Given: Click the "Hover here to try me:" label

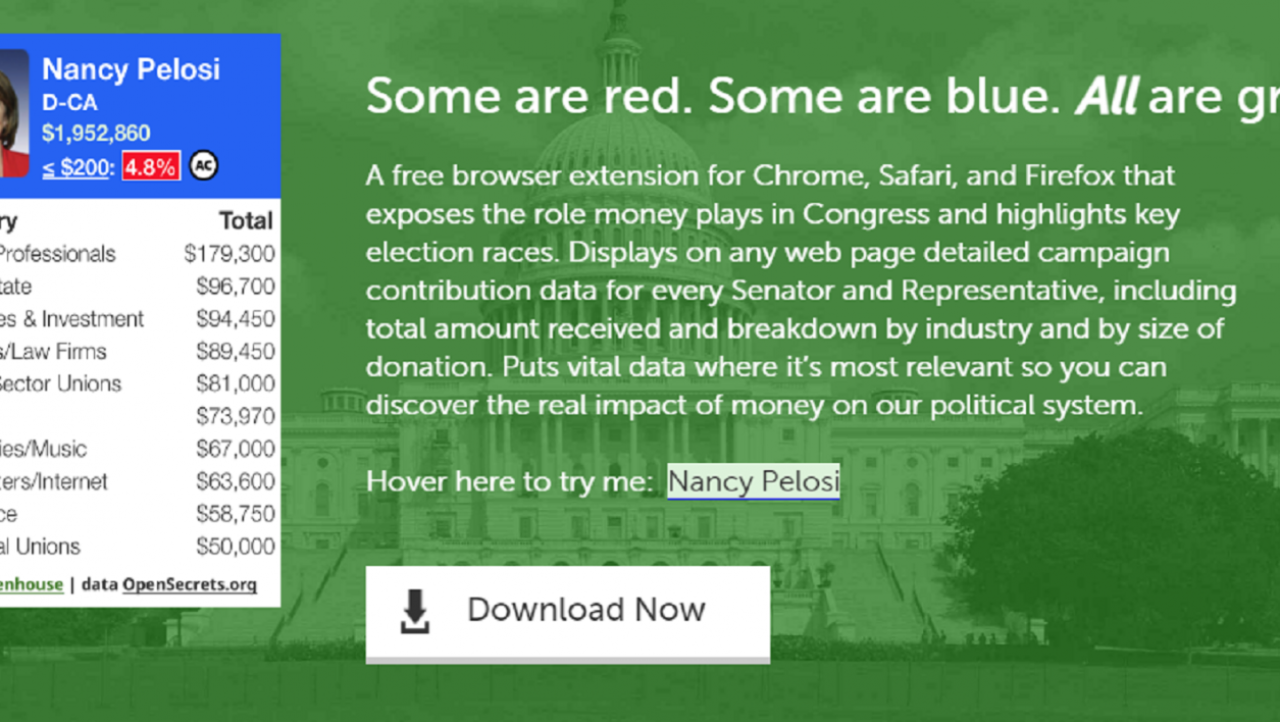Looking at the screenshot, I should (x=510, y=482).
